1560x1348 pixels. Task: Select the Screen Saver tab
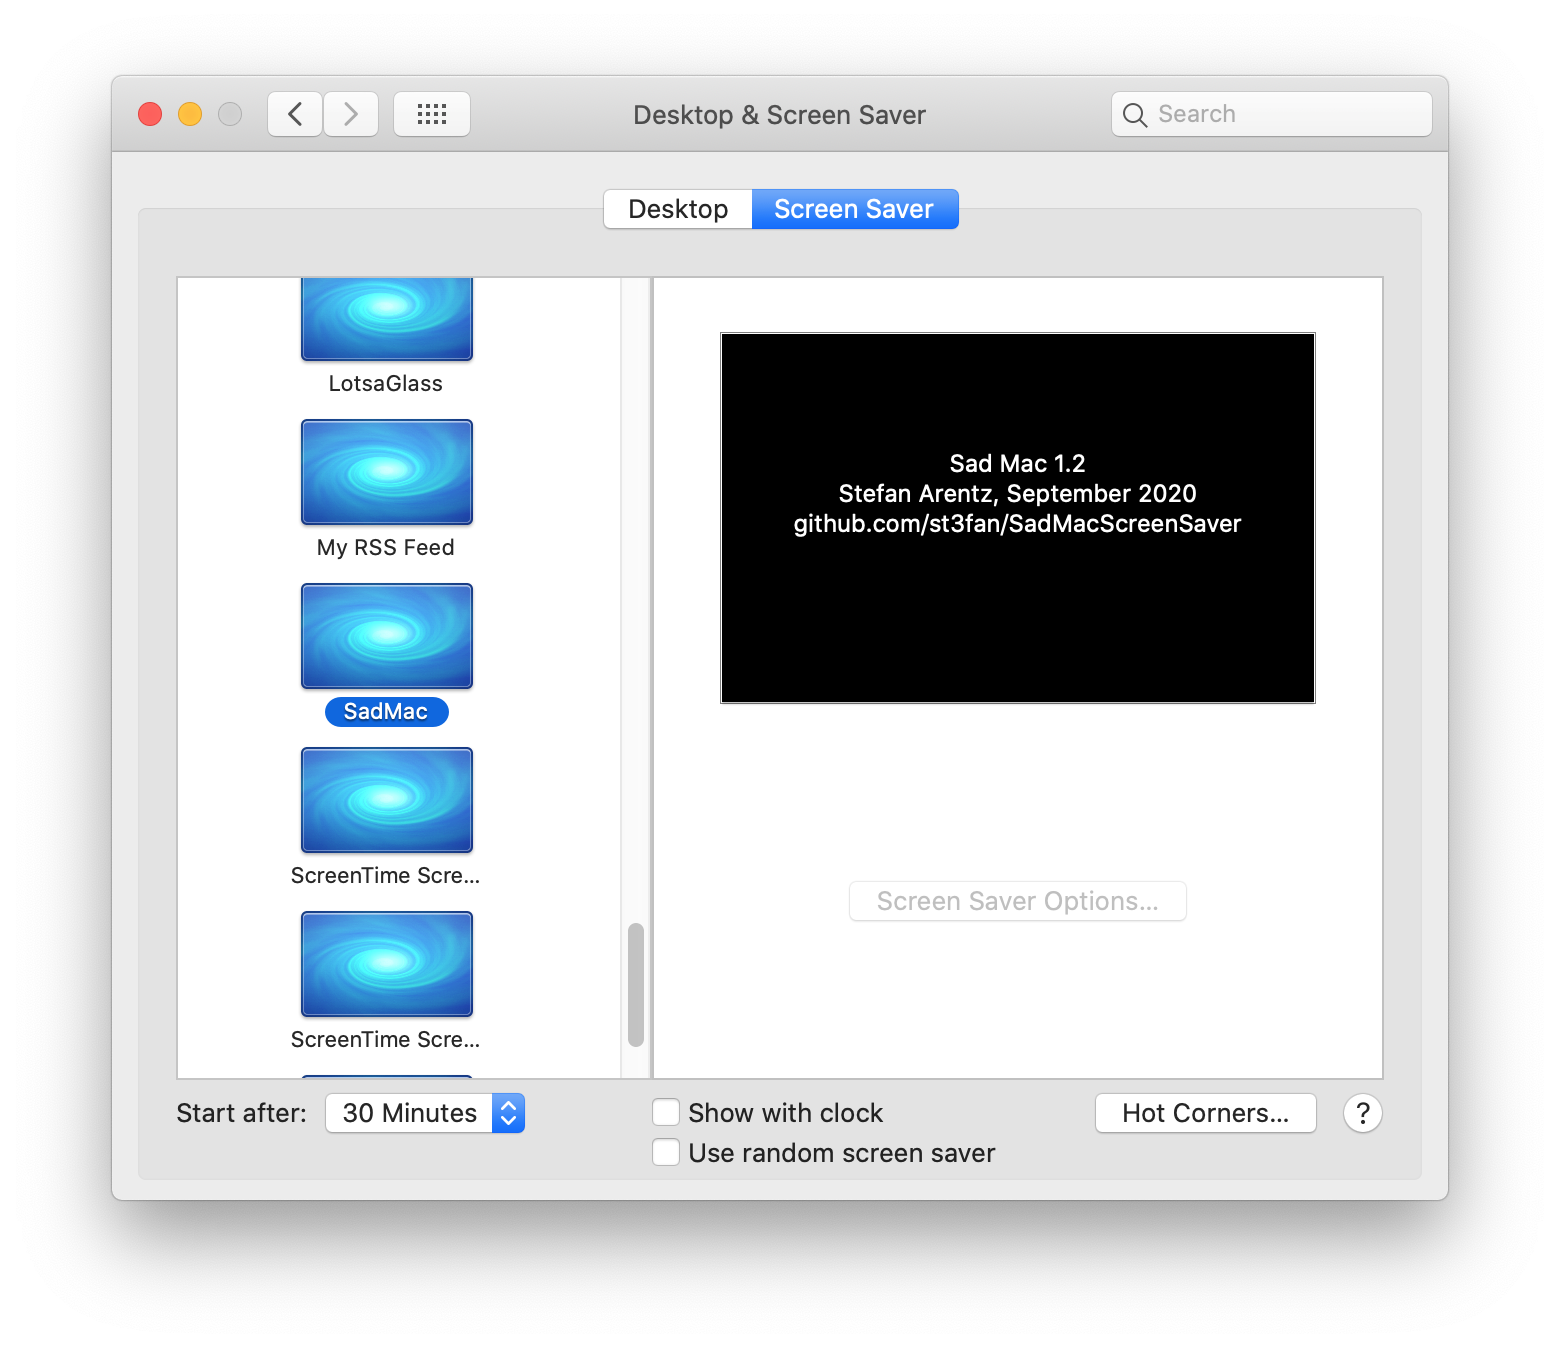(x=855, y=209)
